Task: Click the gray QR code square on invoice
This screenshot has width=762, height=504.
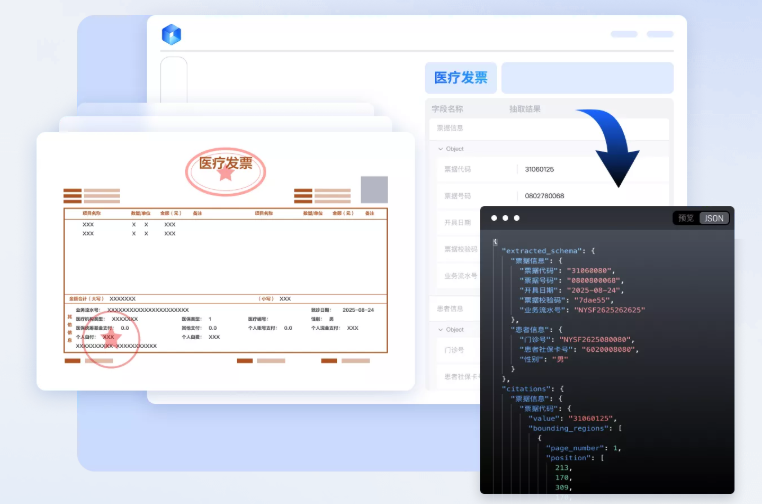Action: (374, 189)
